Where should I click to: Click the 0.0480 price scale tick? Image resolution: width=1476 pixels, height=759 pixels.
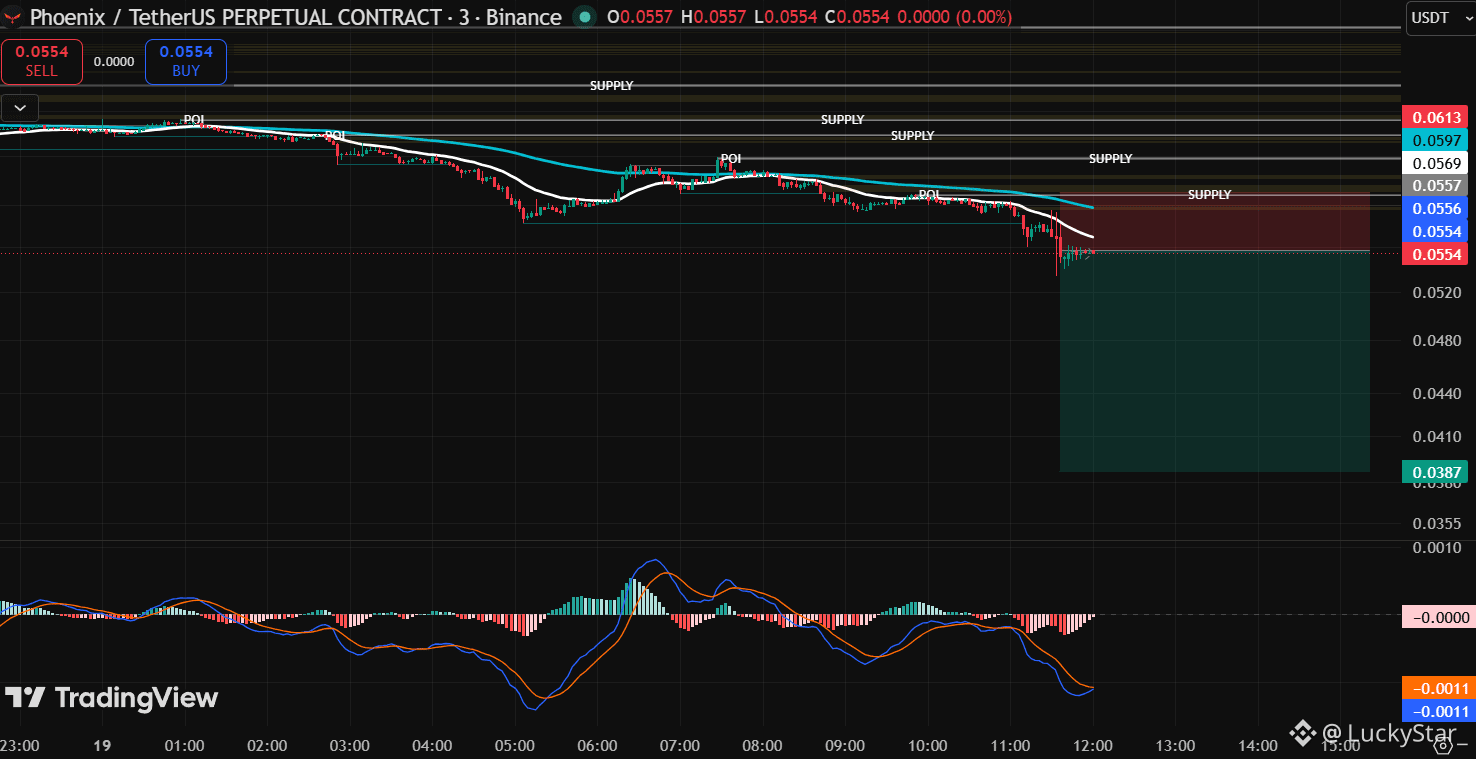pos(1437,340)
